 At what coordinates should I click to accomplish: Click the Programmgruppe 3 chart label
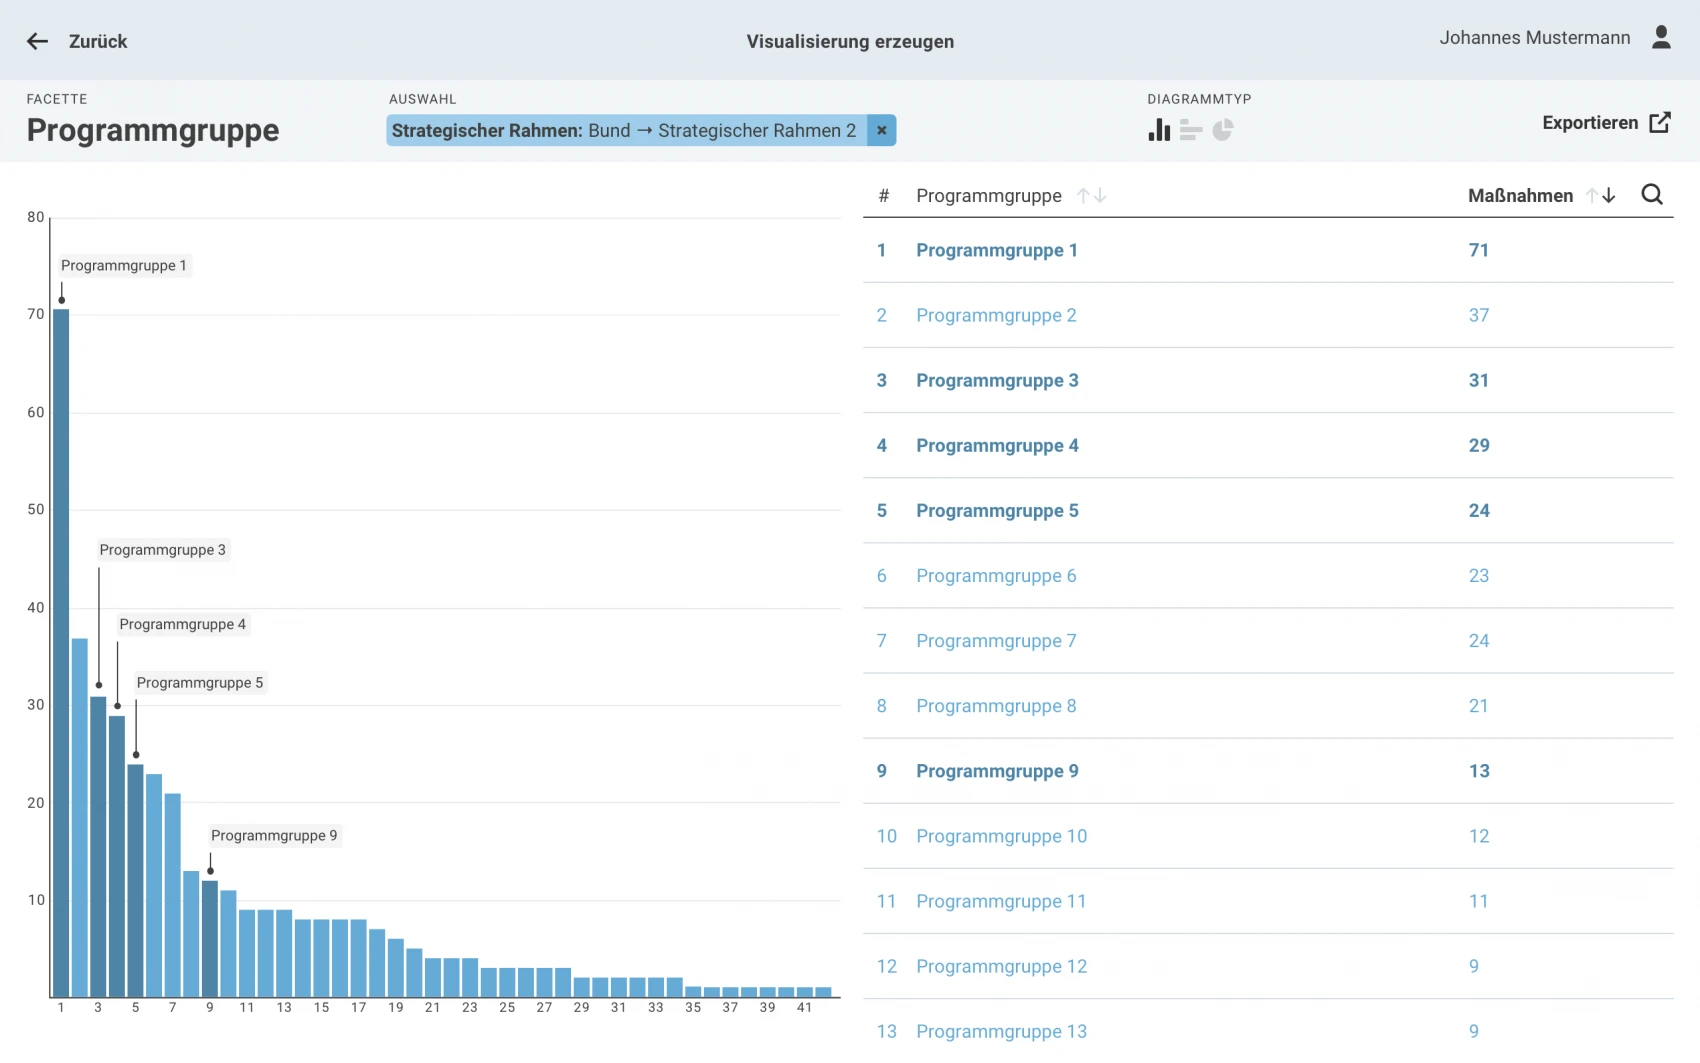click(163, 550)
